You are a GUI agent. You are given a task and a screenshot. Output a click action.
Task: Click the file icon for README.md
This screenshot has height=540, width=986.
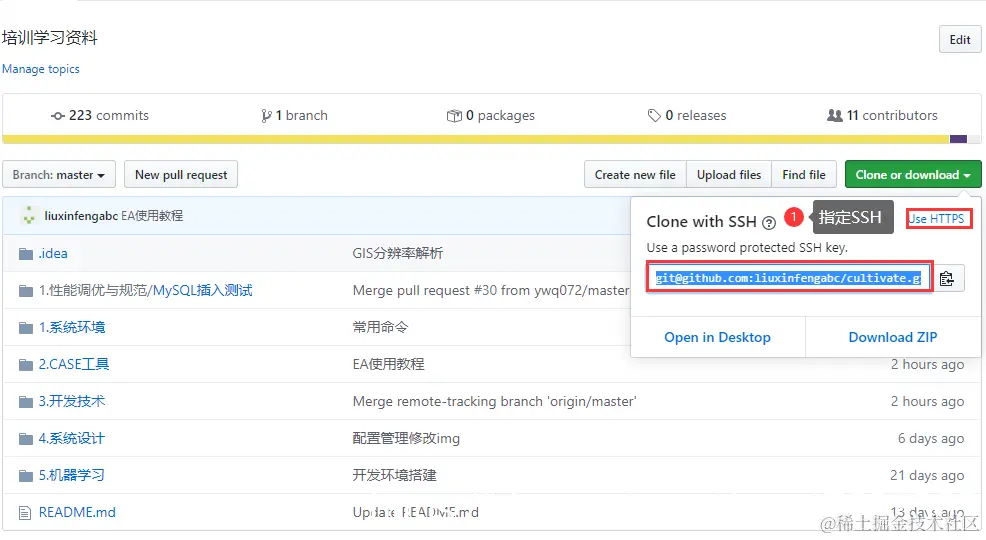[25, 513]
